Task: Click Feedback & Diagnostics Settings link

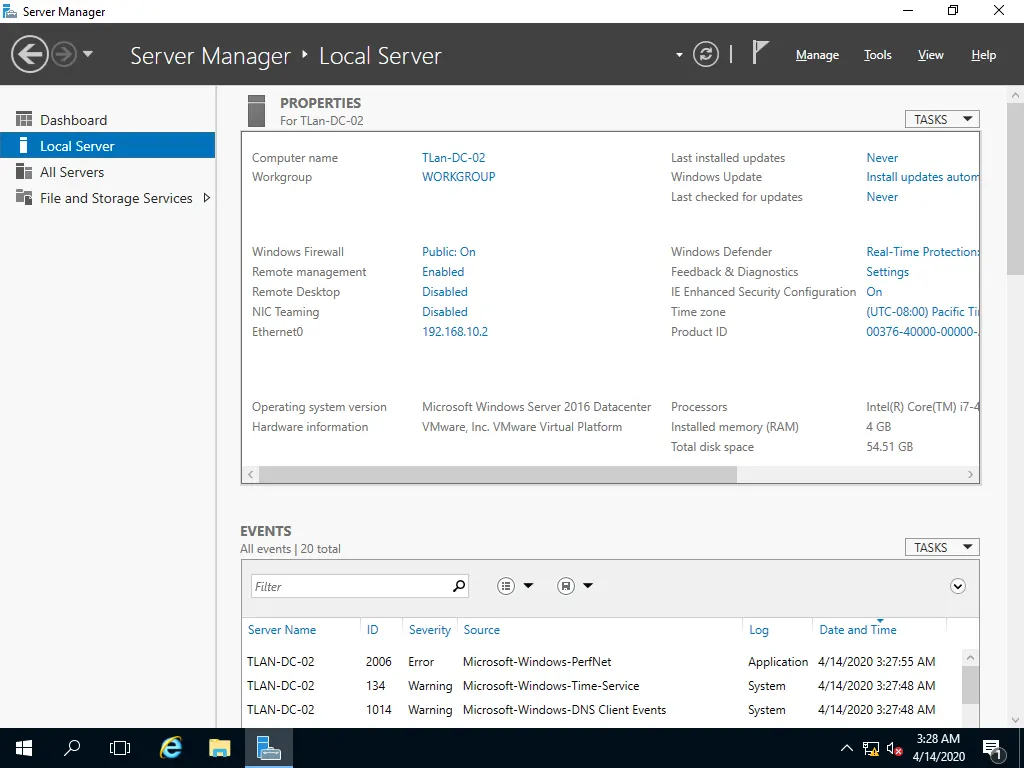Action: tap(888, 272)
